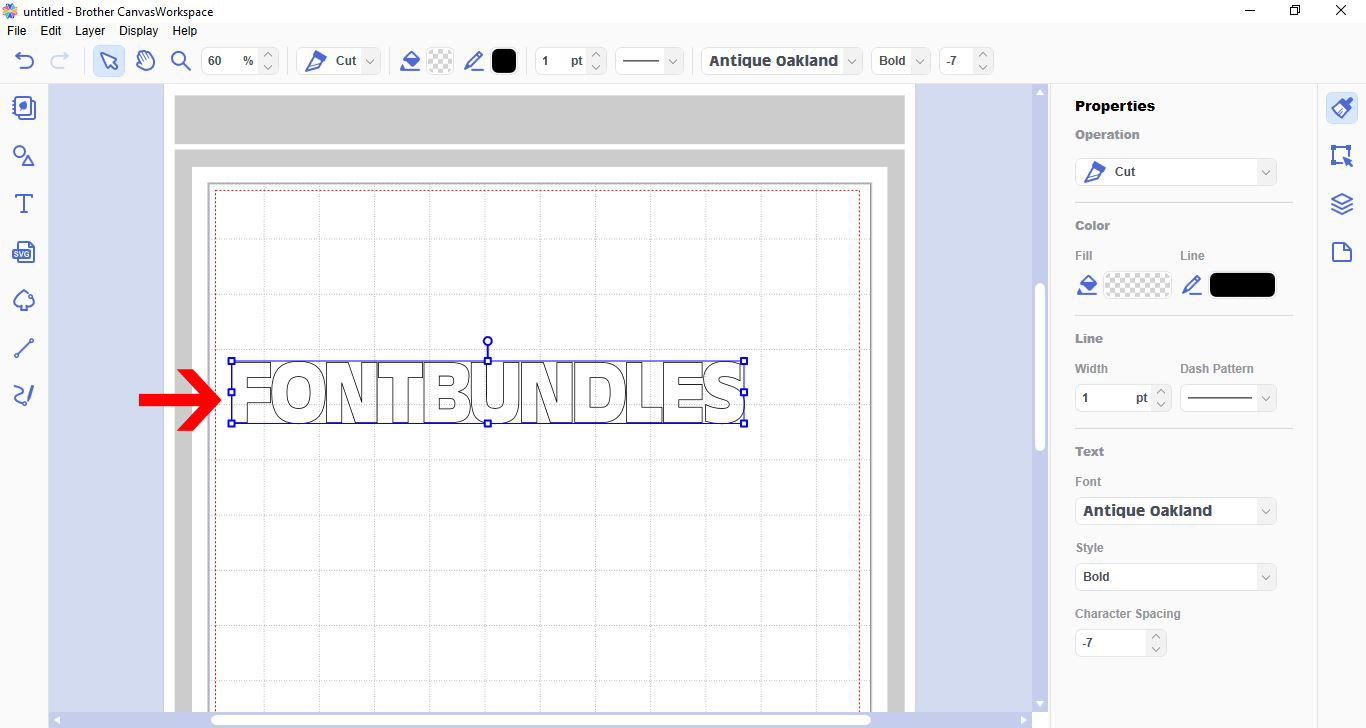Select the freehand curve drawing tool
Image resolution: width=1366 pixels, height=728 pixels.
tap(24, 396)
